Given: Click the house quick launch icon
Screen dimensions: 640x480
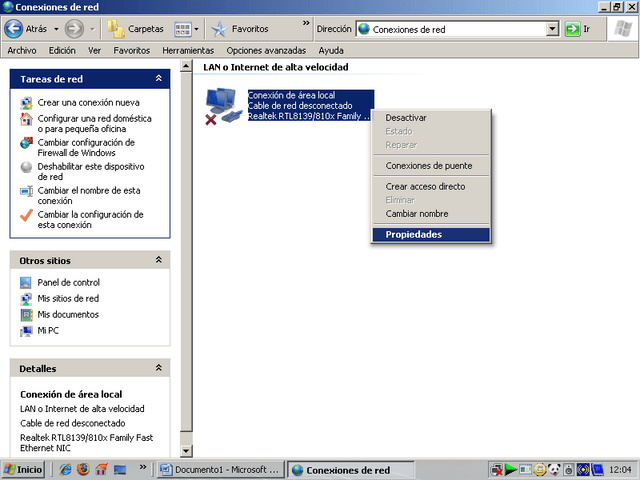Looking at the screenshot, I should pyautogui.click(x=101, y=469).
